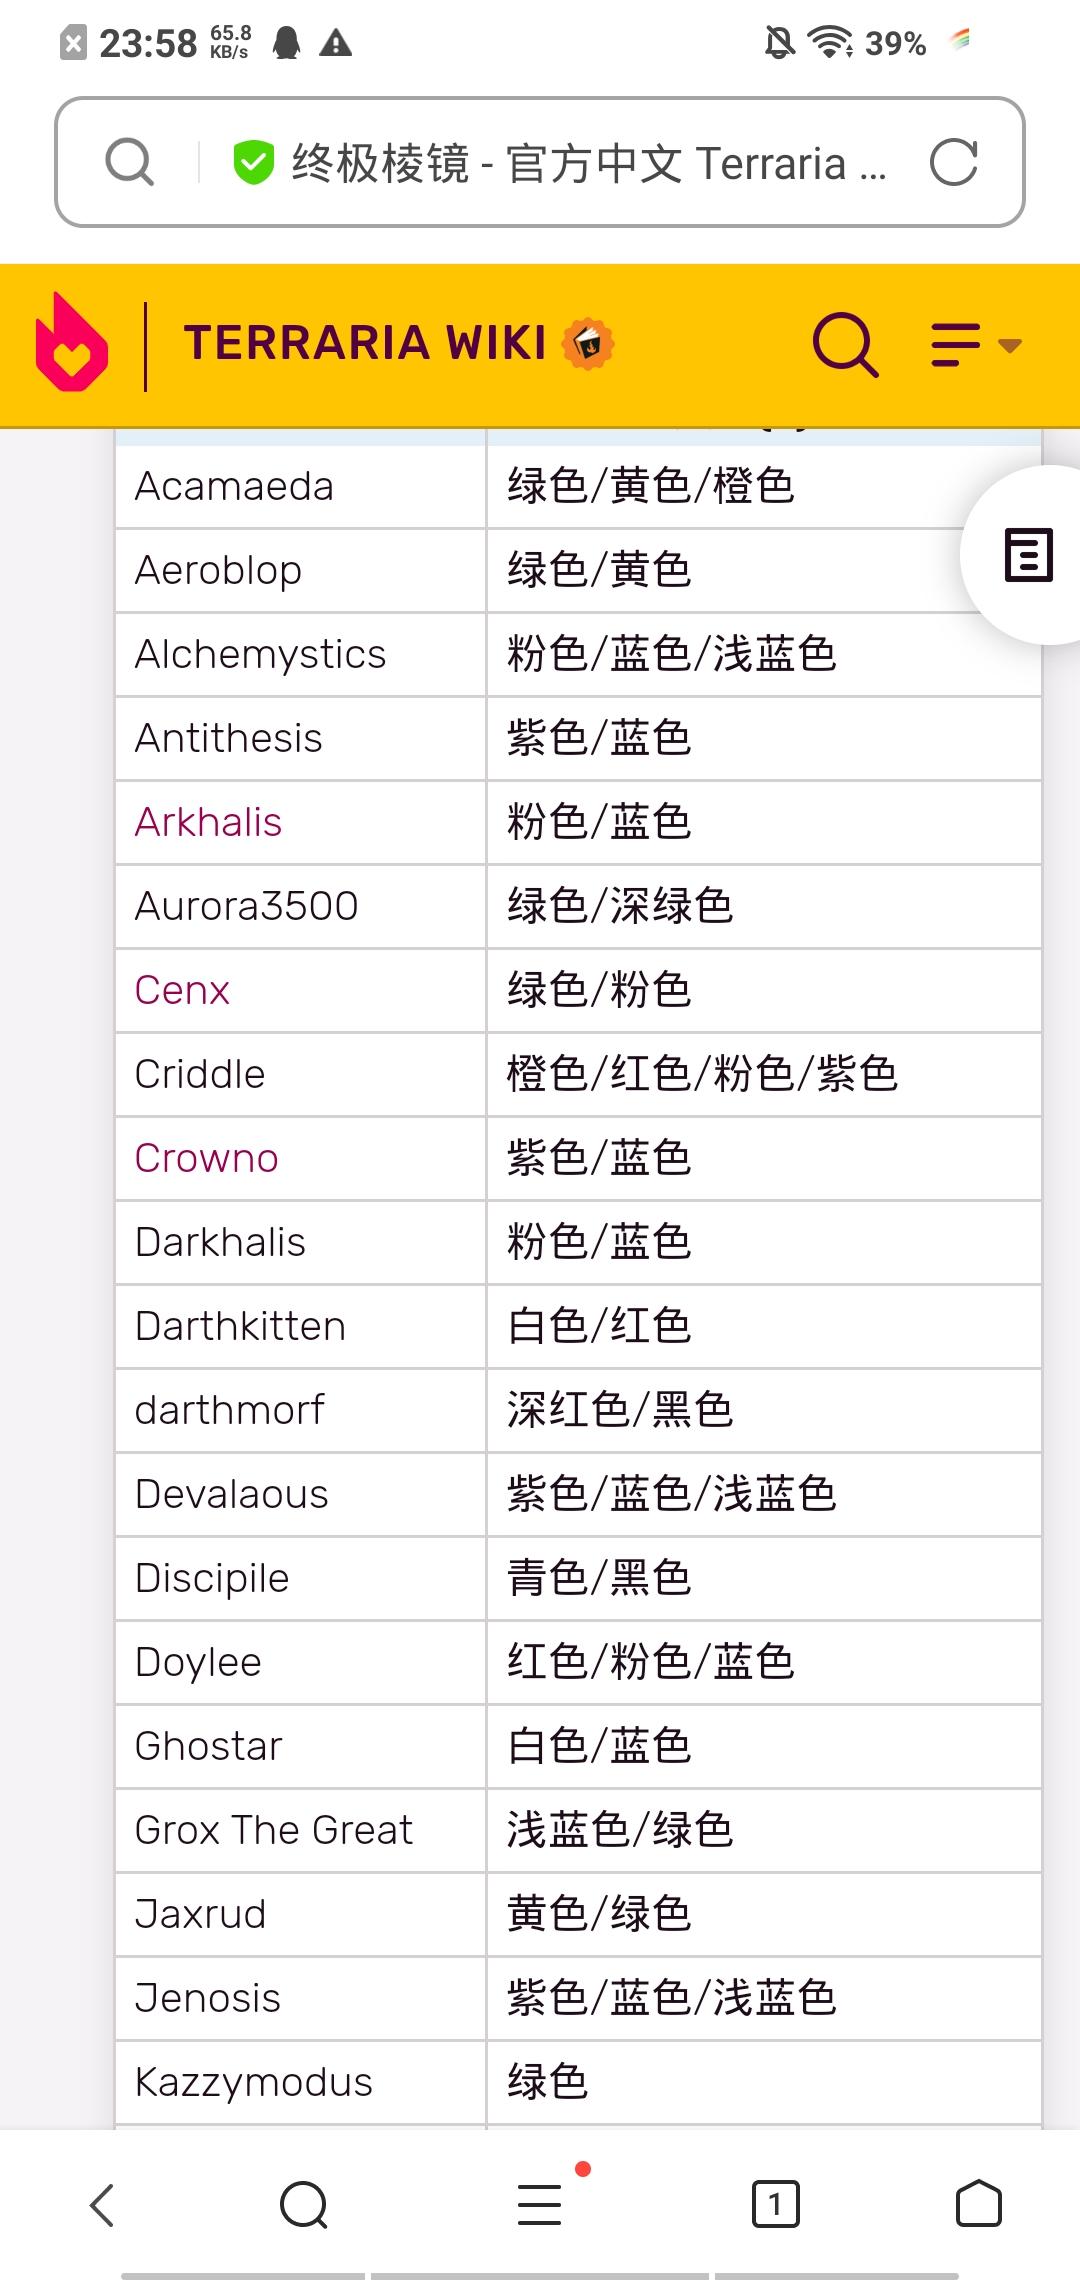
Task: Open browser search in bottom bar
Action: [x=304, y=2205]
